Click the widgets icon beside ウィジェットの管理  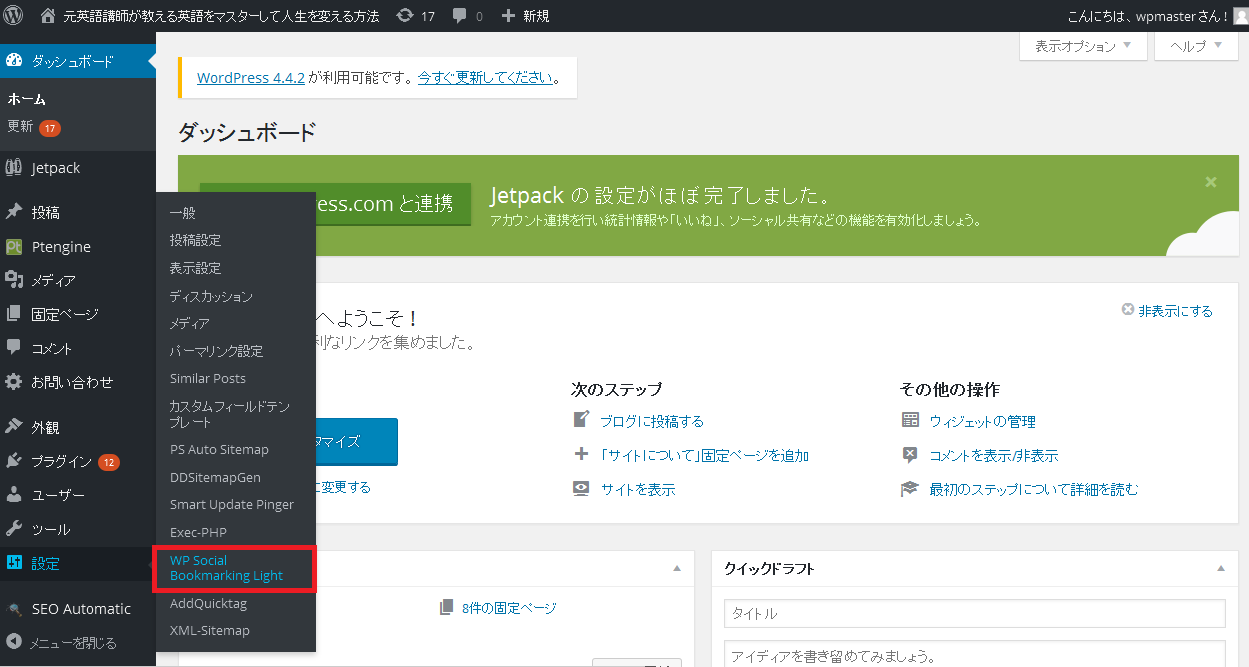(910, 420)
